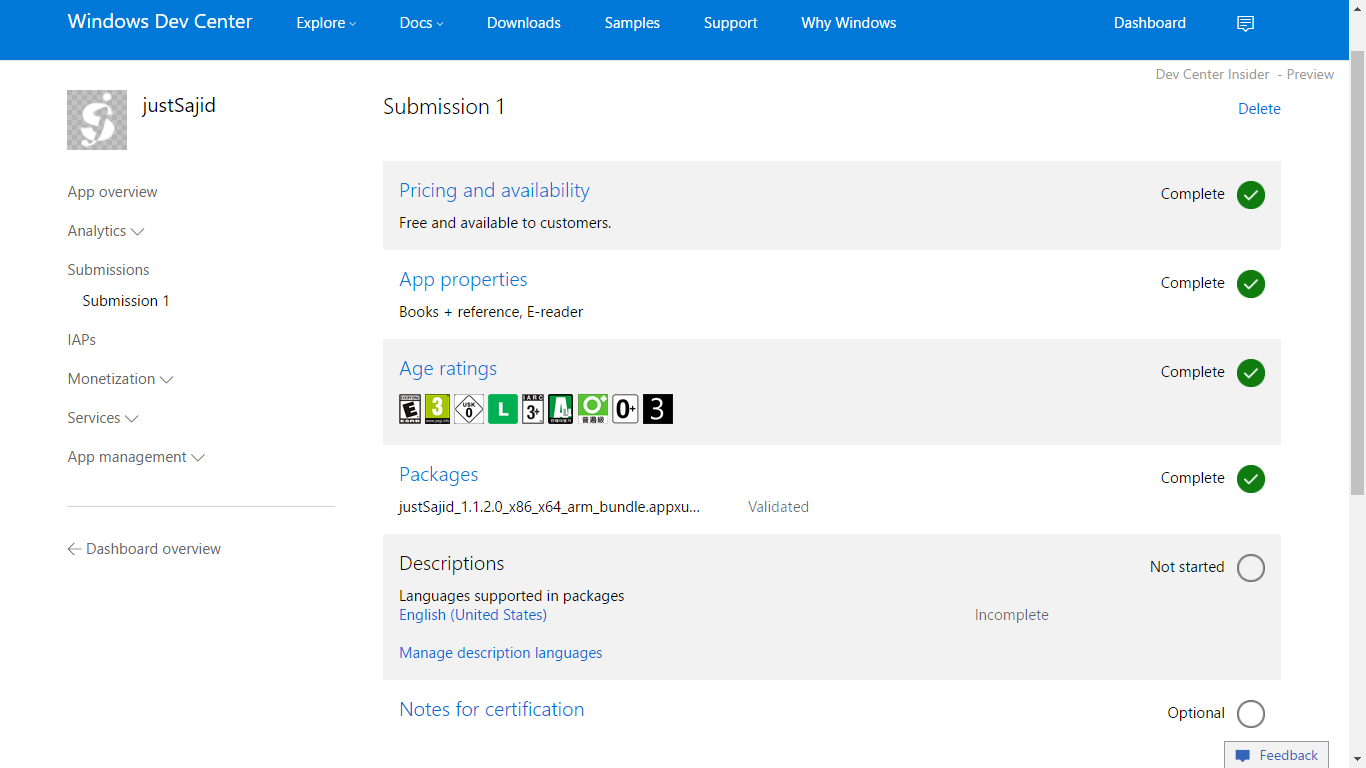Screen dimensions: 1366x768
Task: Expand the Analytics section in sidebar
Action: coord(106,231)
